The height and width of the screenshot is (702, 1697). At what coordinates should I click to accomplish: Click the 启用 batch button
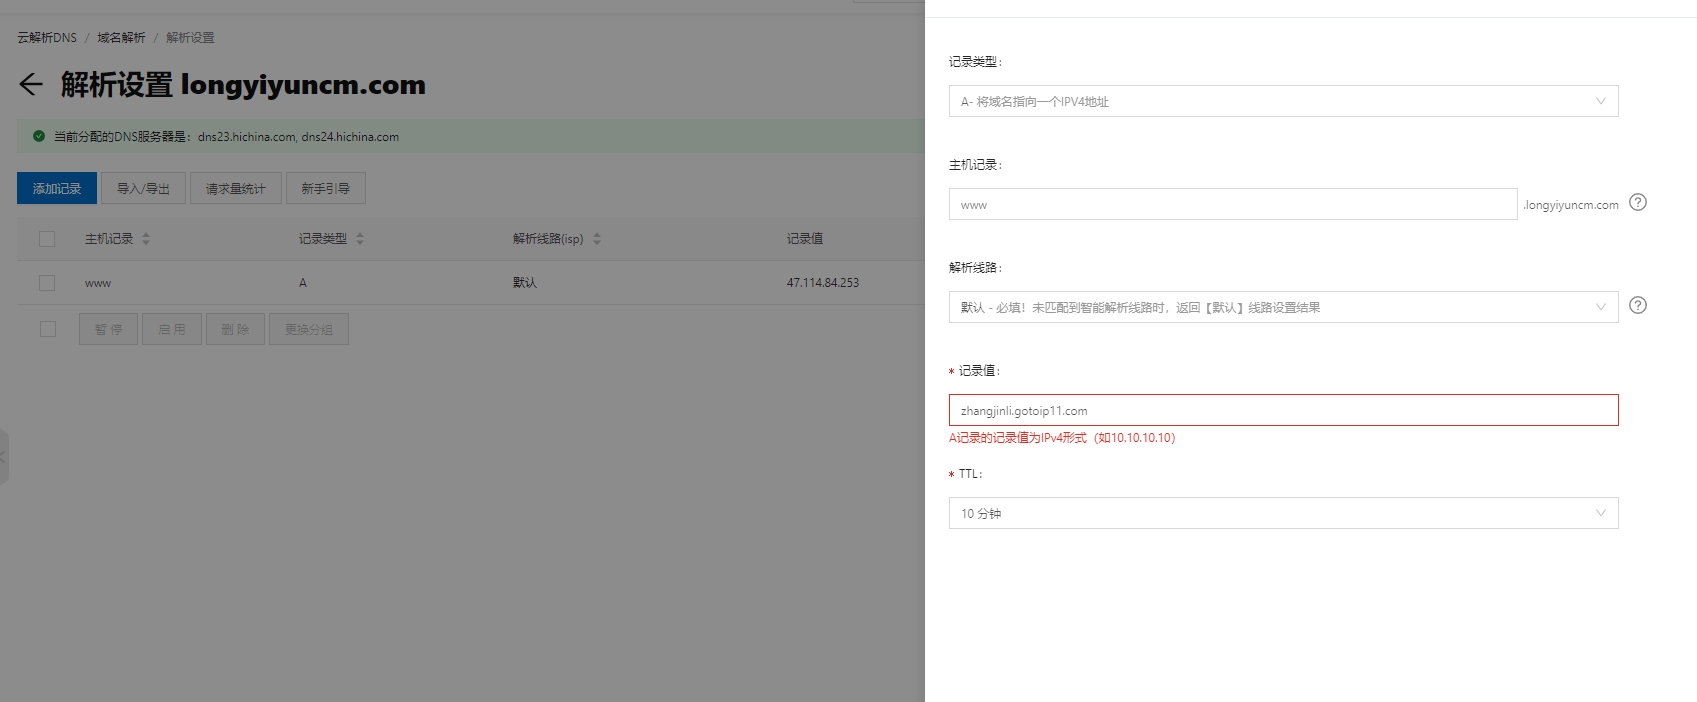tap(172, 329)
